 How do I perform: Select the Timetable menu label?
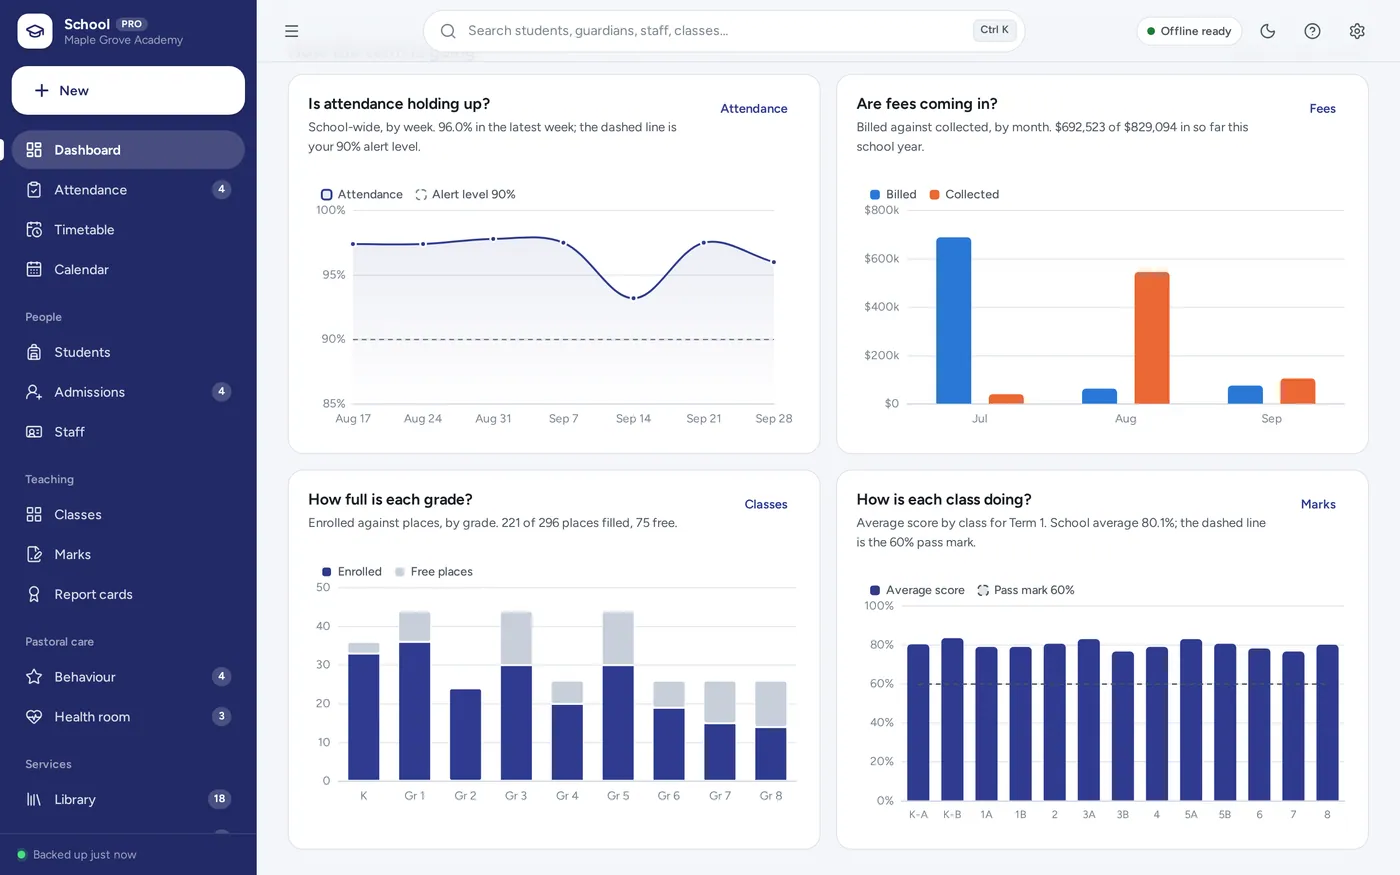84,230
